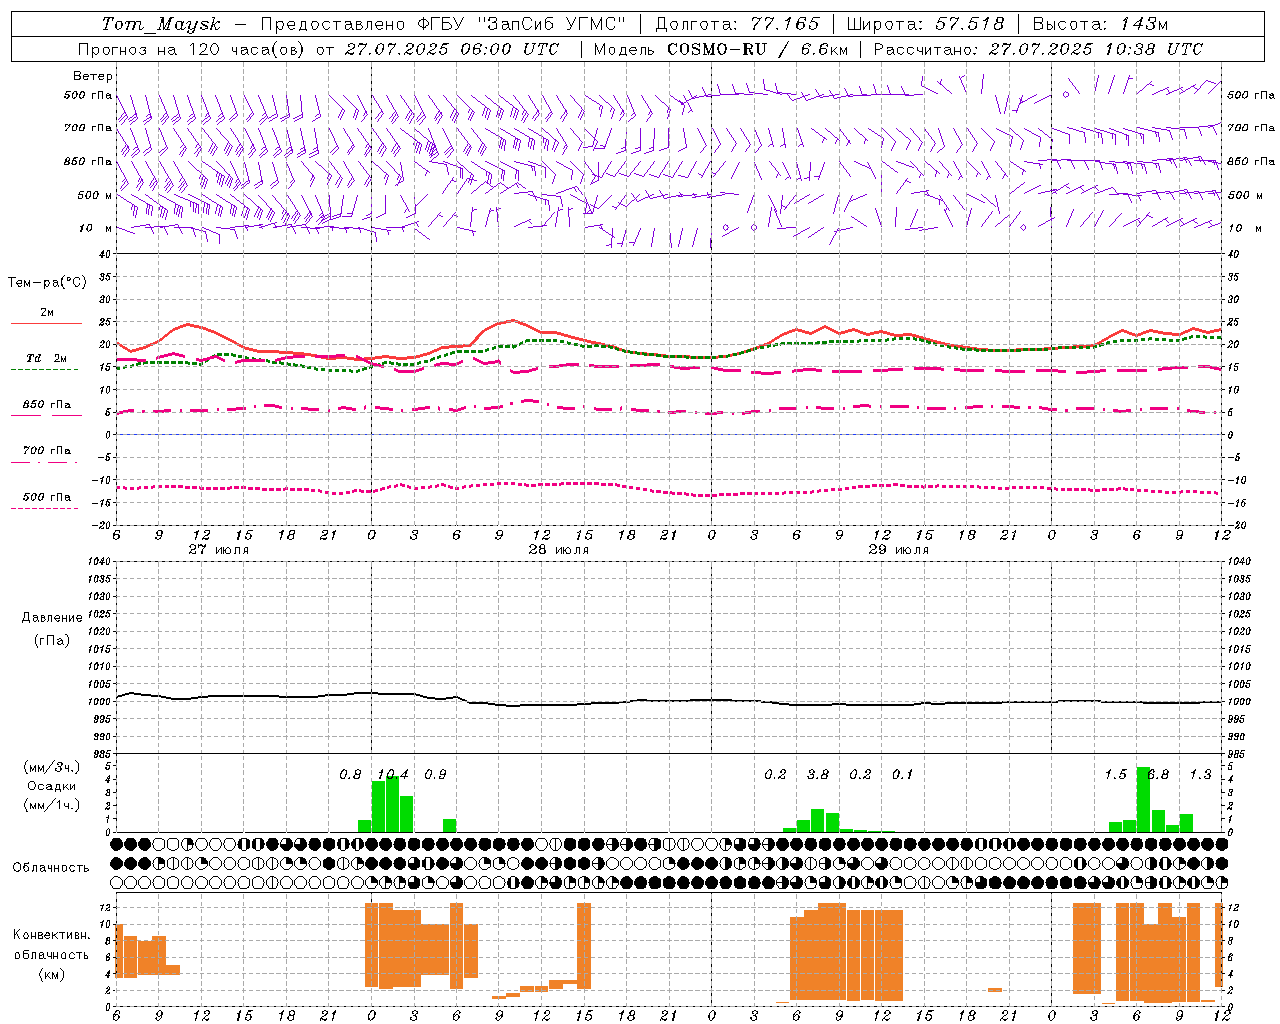Click the Тем-ра(°C) panel label
The width and height of the screenshot is (1280, 1024).
(47, 283)
